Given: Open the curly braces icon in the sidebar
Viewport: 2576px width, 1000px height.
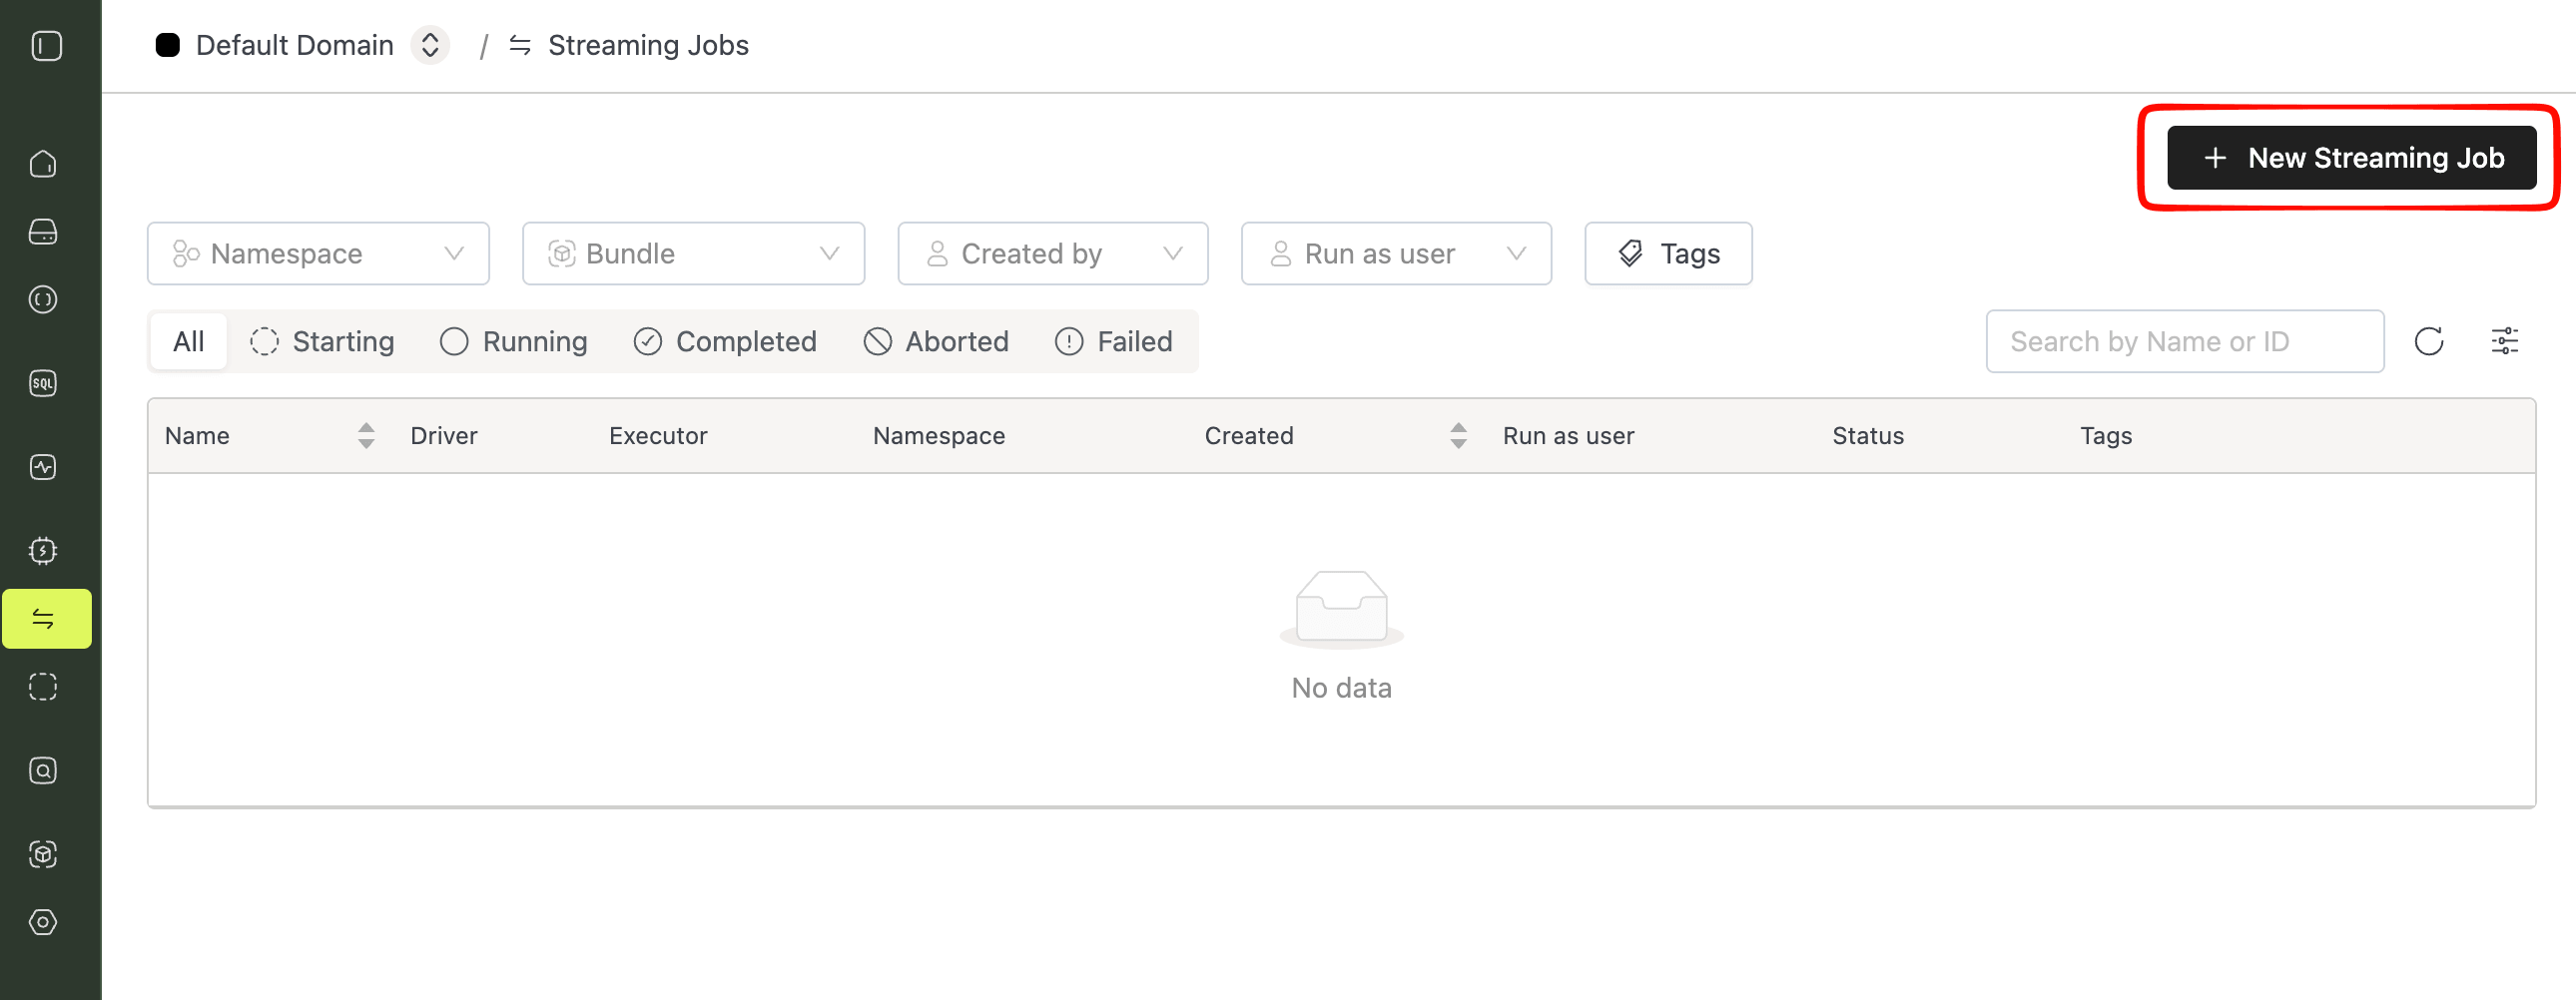Looking at the screenshot, I should (x=43, y=299).
